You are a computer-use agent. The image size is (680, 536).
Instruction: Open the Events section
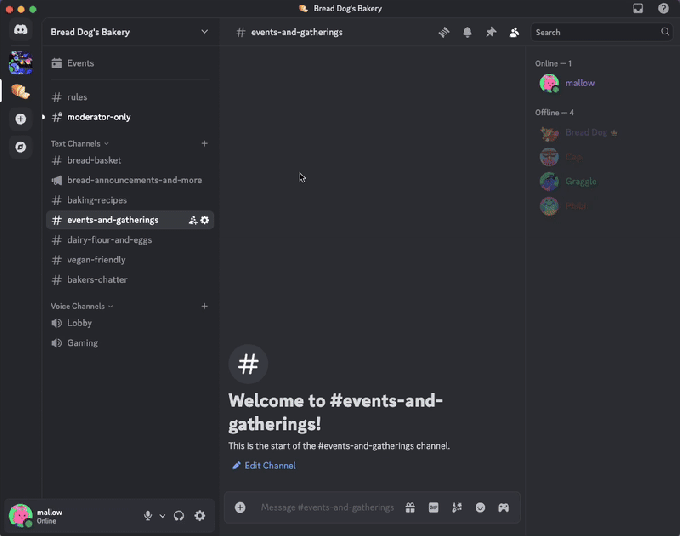[80, 63]
